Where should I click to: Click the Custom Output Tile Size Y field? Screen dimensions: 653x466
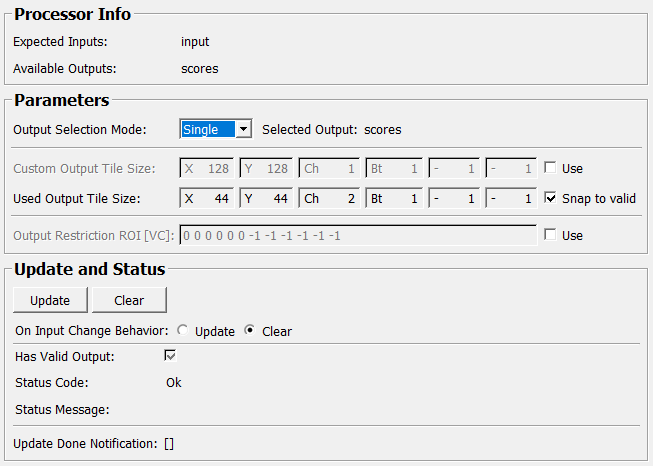point(268,168)
